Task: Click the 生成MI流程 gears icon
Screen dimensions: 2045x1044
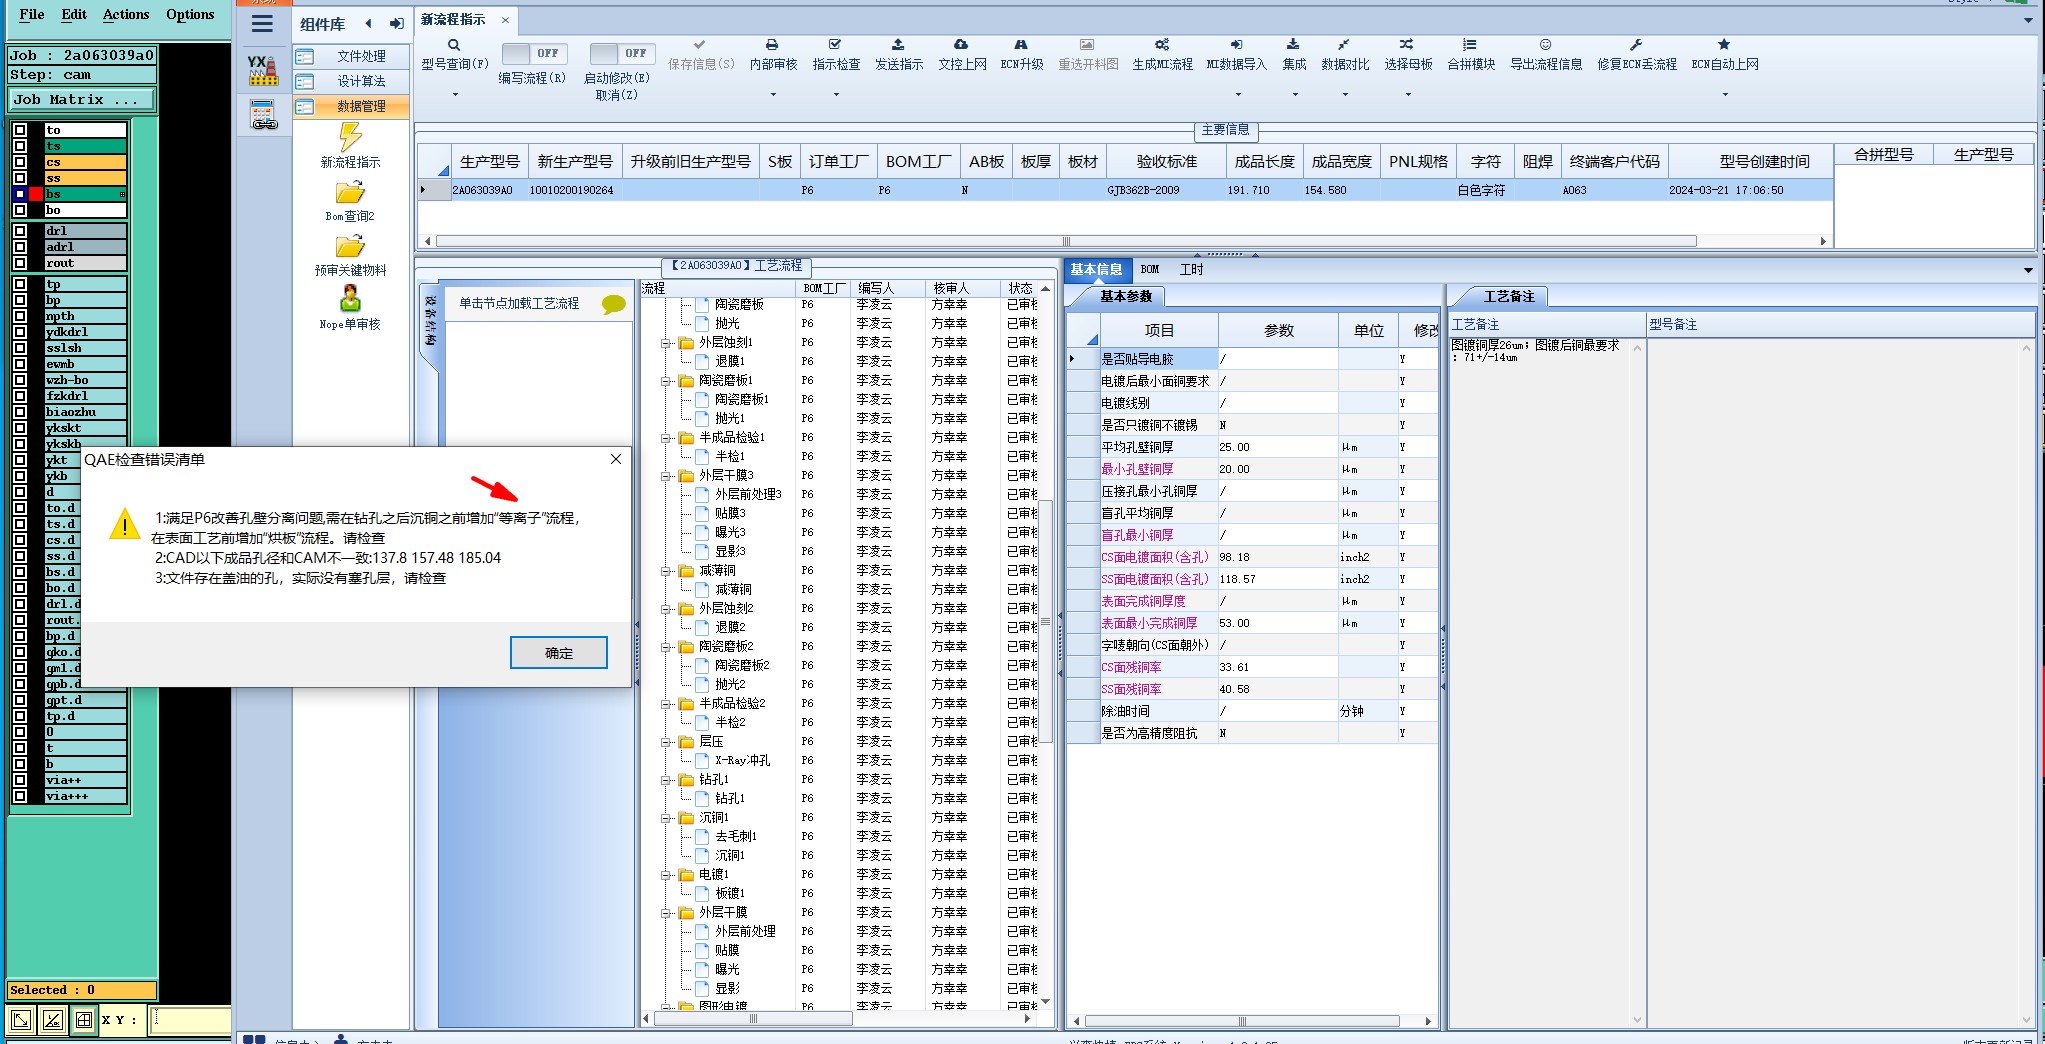Action: click(x=1162, y=45)
